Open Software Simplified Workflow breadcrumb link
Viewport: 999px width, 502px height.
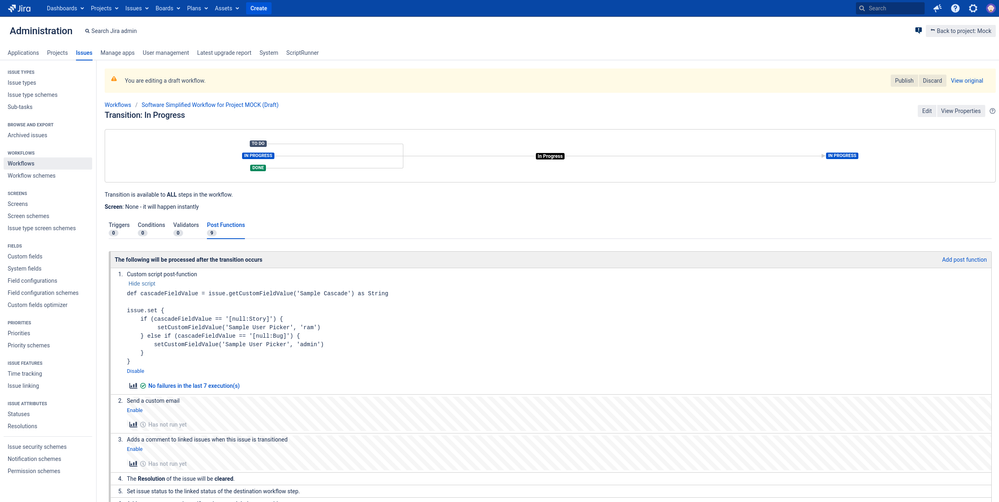(210, 104)
